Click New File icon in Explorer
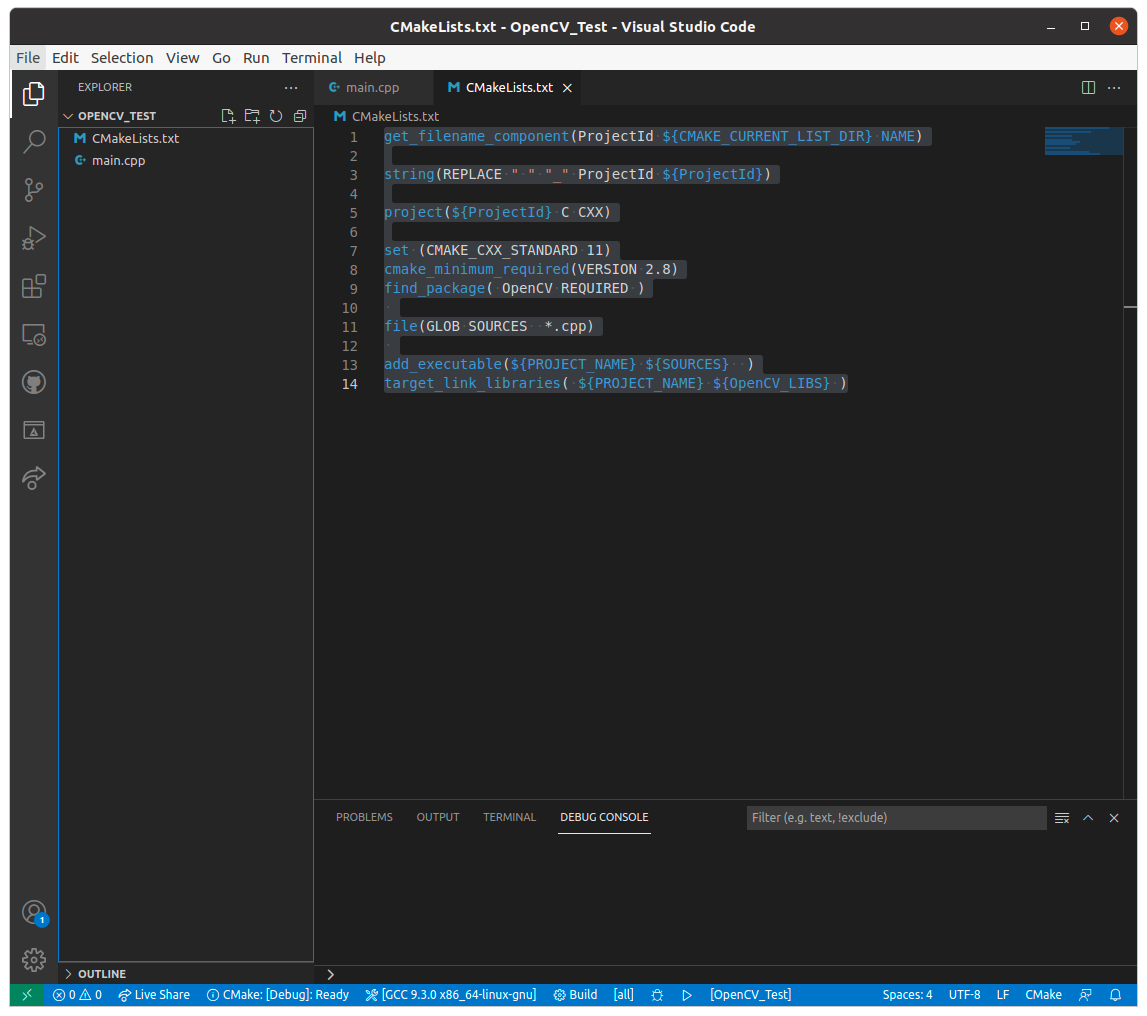 tap(228, 116)
